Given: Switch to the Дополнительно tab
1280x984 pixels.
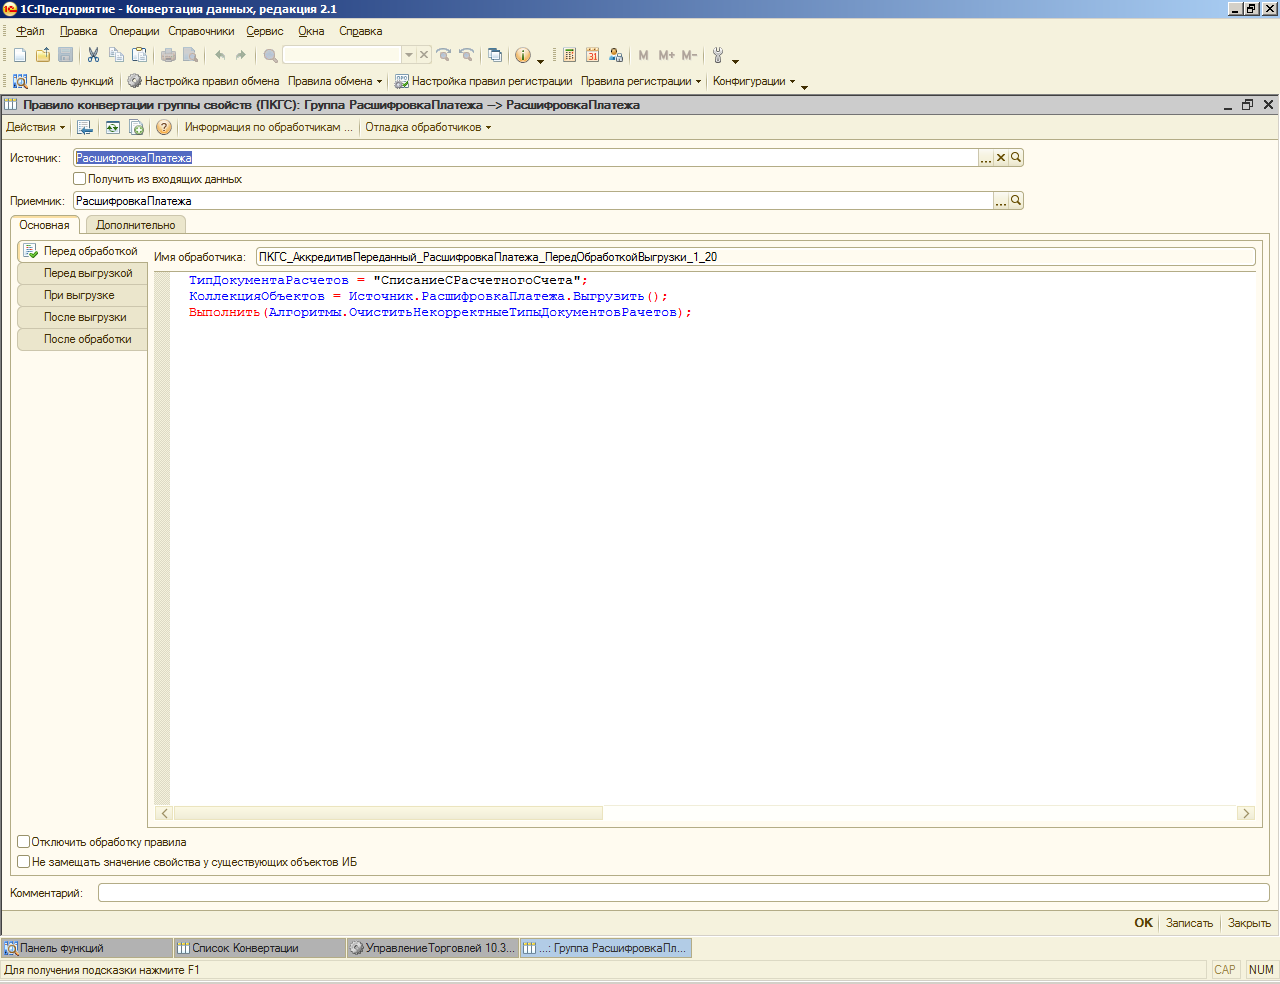Looking at the screenshot, I should [135, 225].
